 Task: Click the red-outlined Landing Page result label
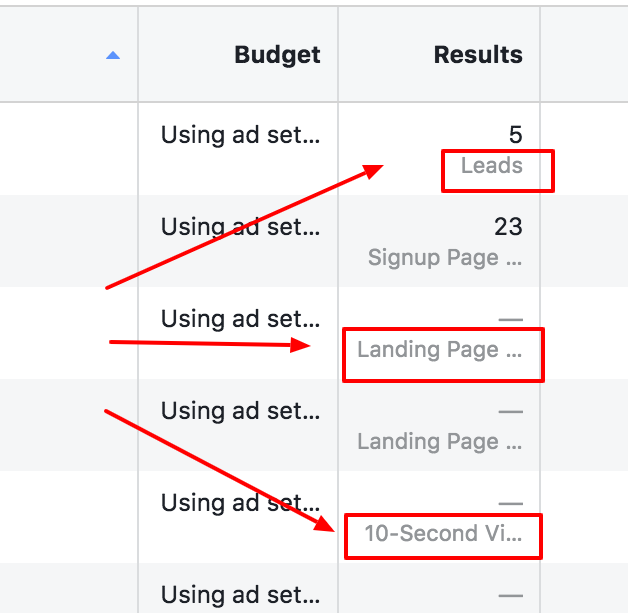(x=440, y=350)
